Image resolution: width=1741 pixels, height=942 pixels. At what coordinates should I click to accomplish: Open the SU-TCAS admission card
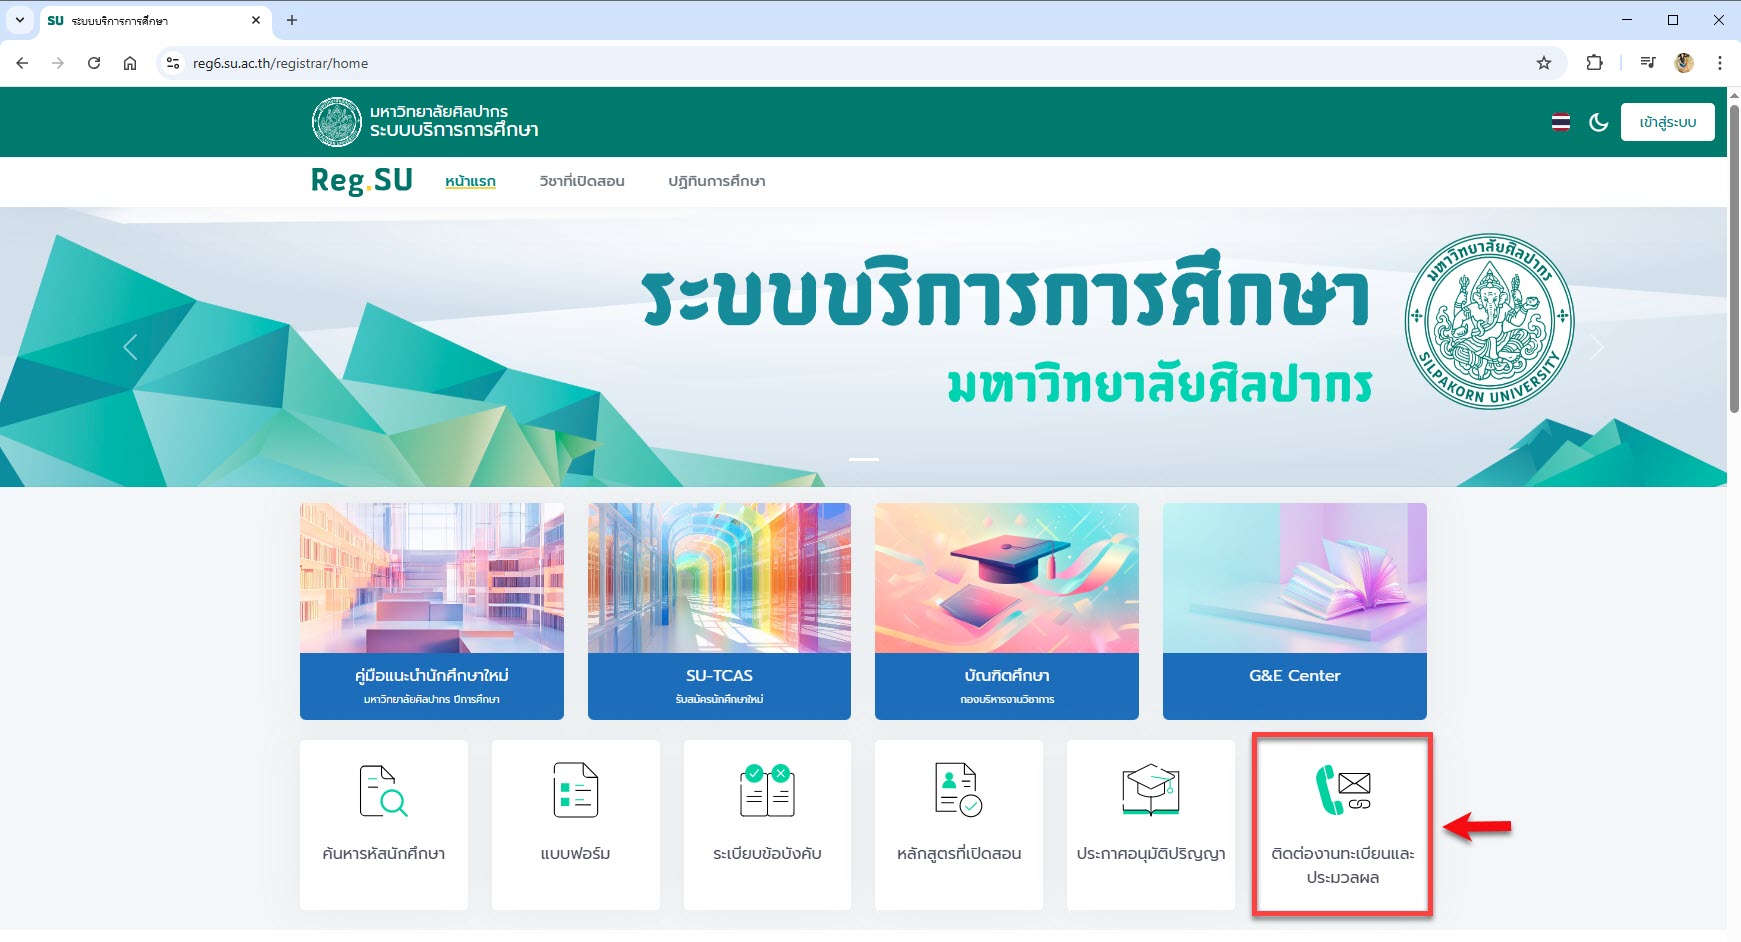pos(719,610)
